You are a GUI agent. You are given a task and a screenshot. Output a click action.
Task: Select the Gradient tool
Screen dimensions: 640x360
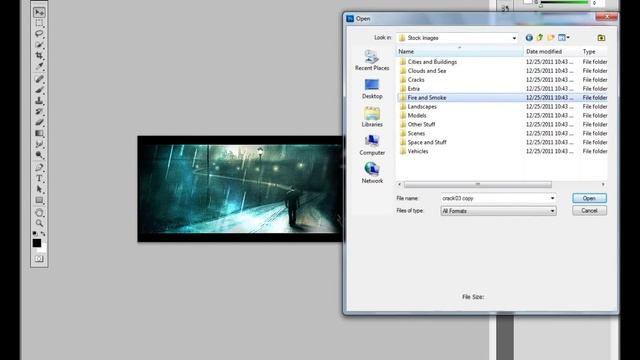pos(39,133)
